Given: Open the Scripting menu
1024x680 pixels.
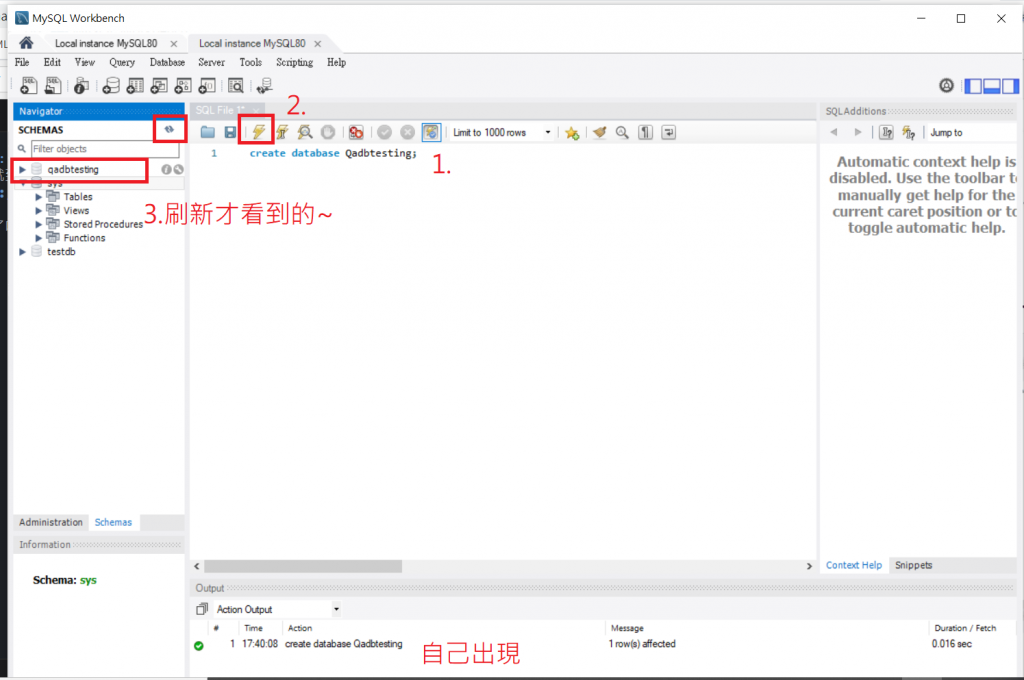Looking at the screenshot, I should (295, 62).
